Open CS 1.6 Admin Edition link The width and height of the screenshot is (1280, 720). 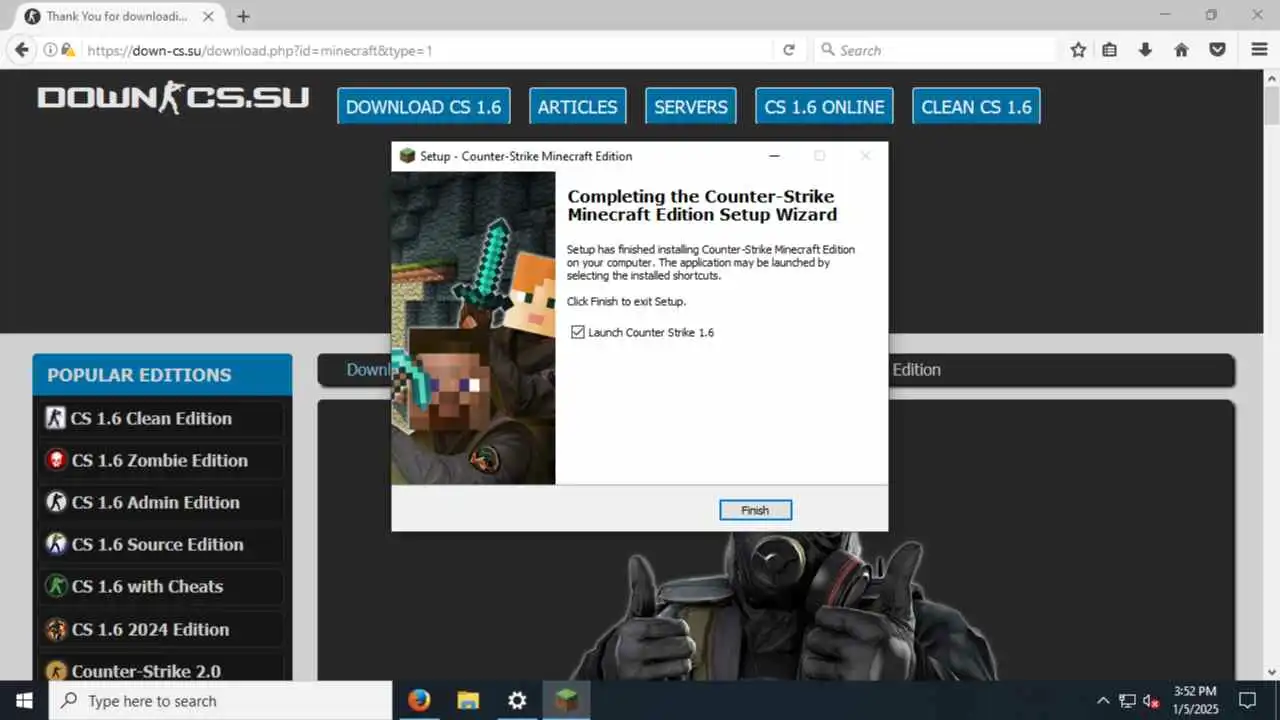155,502
